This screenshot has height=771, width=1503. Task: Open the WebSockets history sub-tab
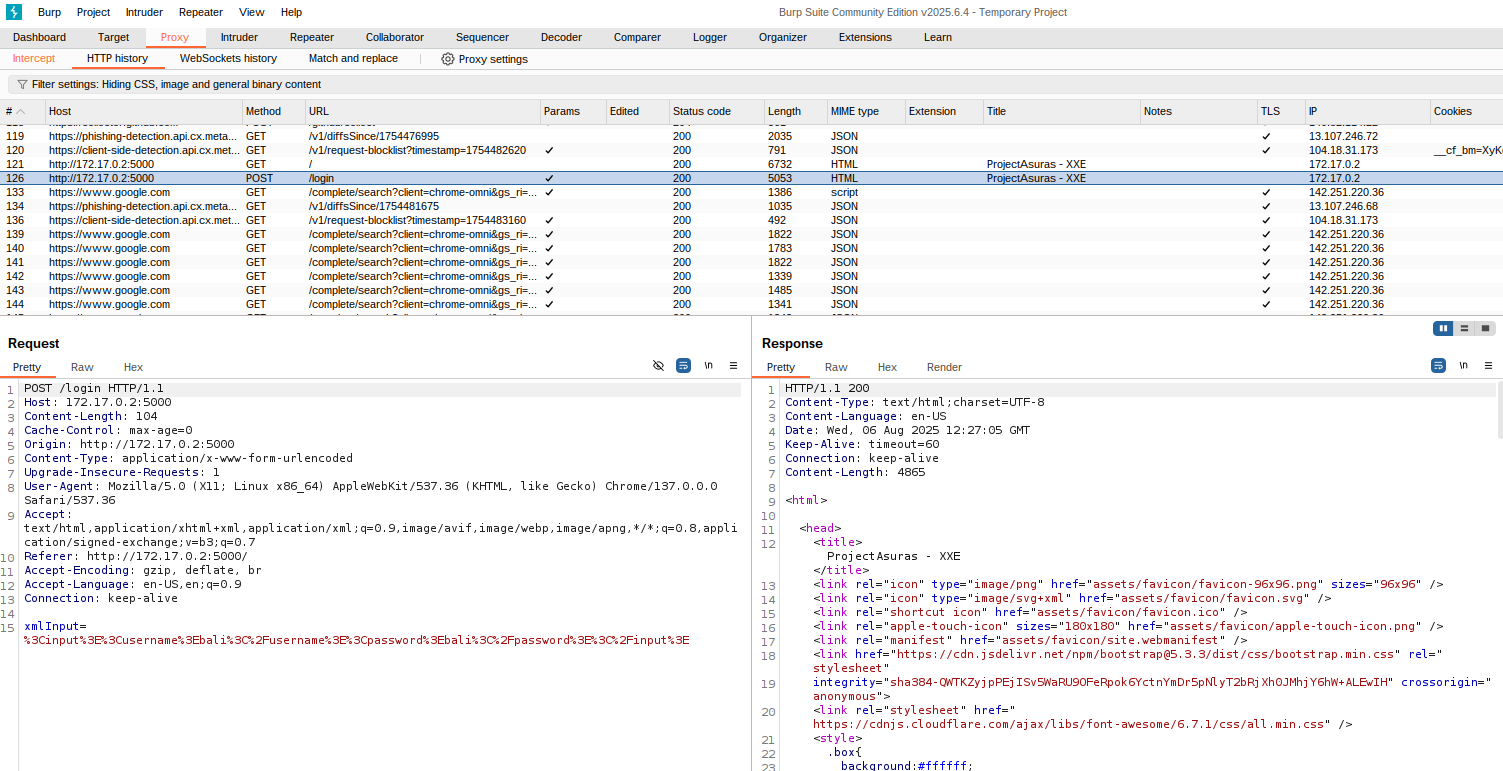228,58
